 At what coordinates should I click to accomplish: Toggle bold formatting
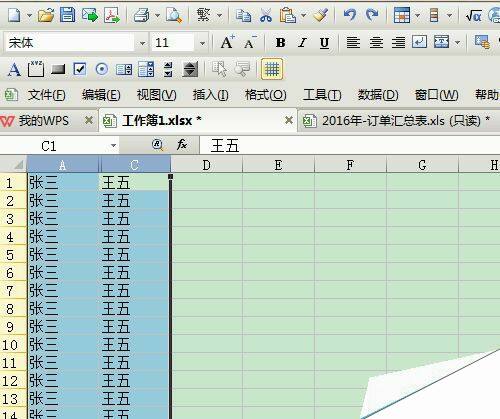[280, 42]
